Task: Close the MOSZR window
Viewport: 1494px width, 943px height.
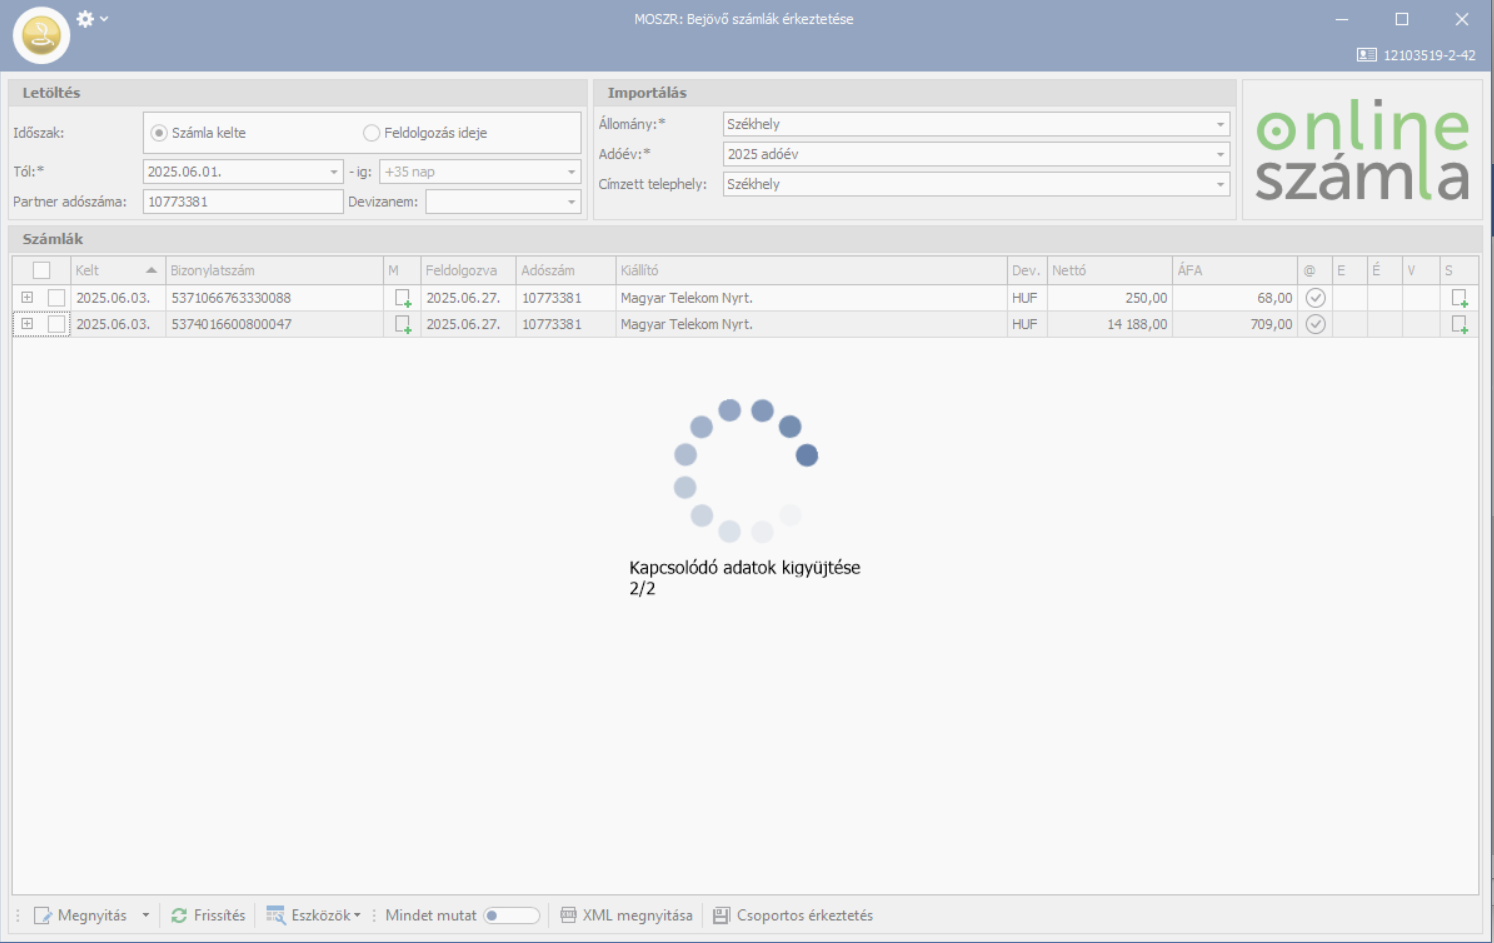Action: [1461, 19]
